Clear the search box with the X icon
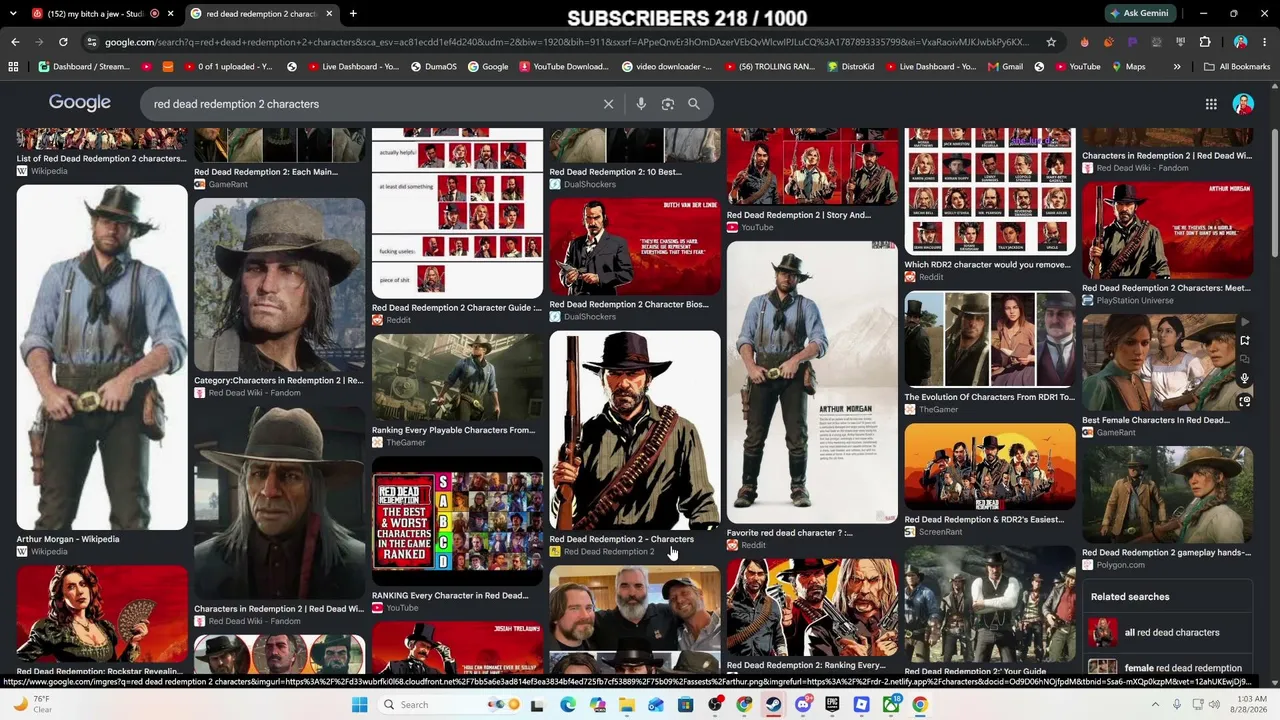The width and height of the screenshot is (1280, 720). point(608,104)
